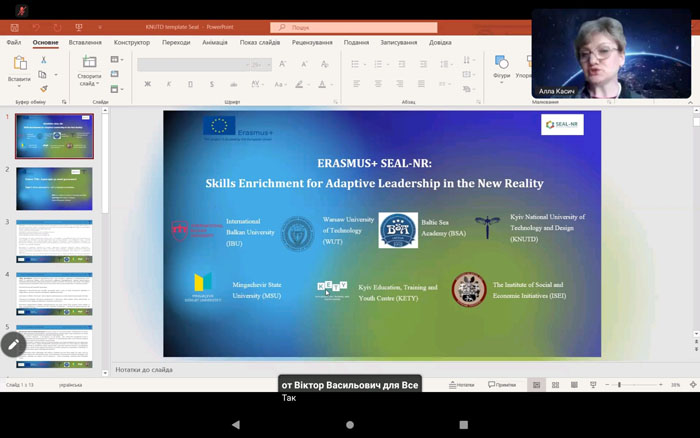This screenshot has width=700, height=438.
Task: Click the Cut scissors icon
Action: (44, 60)
